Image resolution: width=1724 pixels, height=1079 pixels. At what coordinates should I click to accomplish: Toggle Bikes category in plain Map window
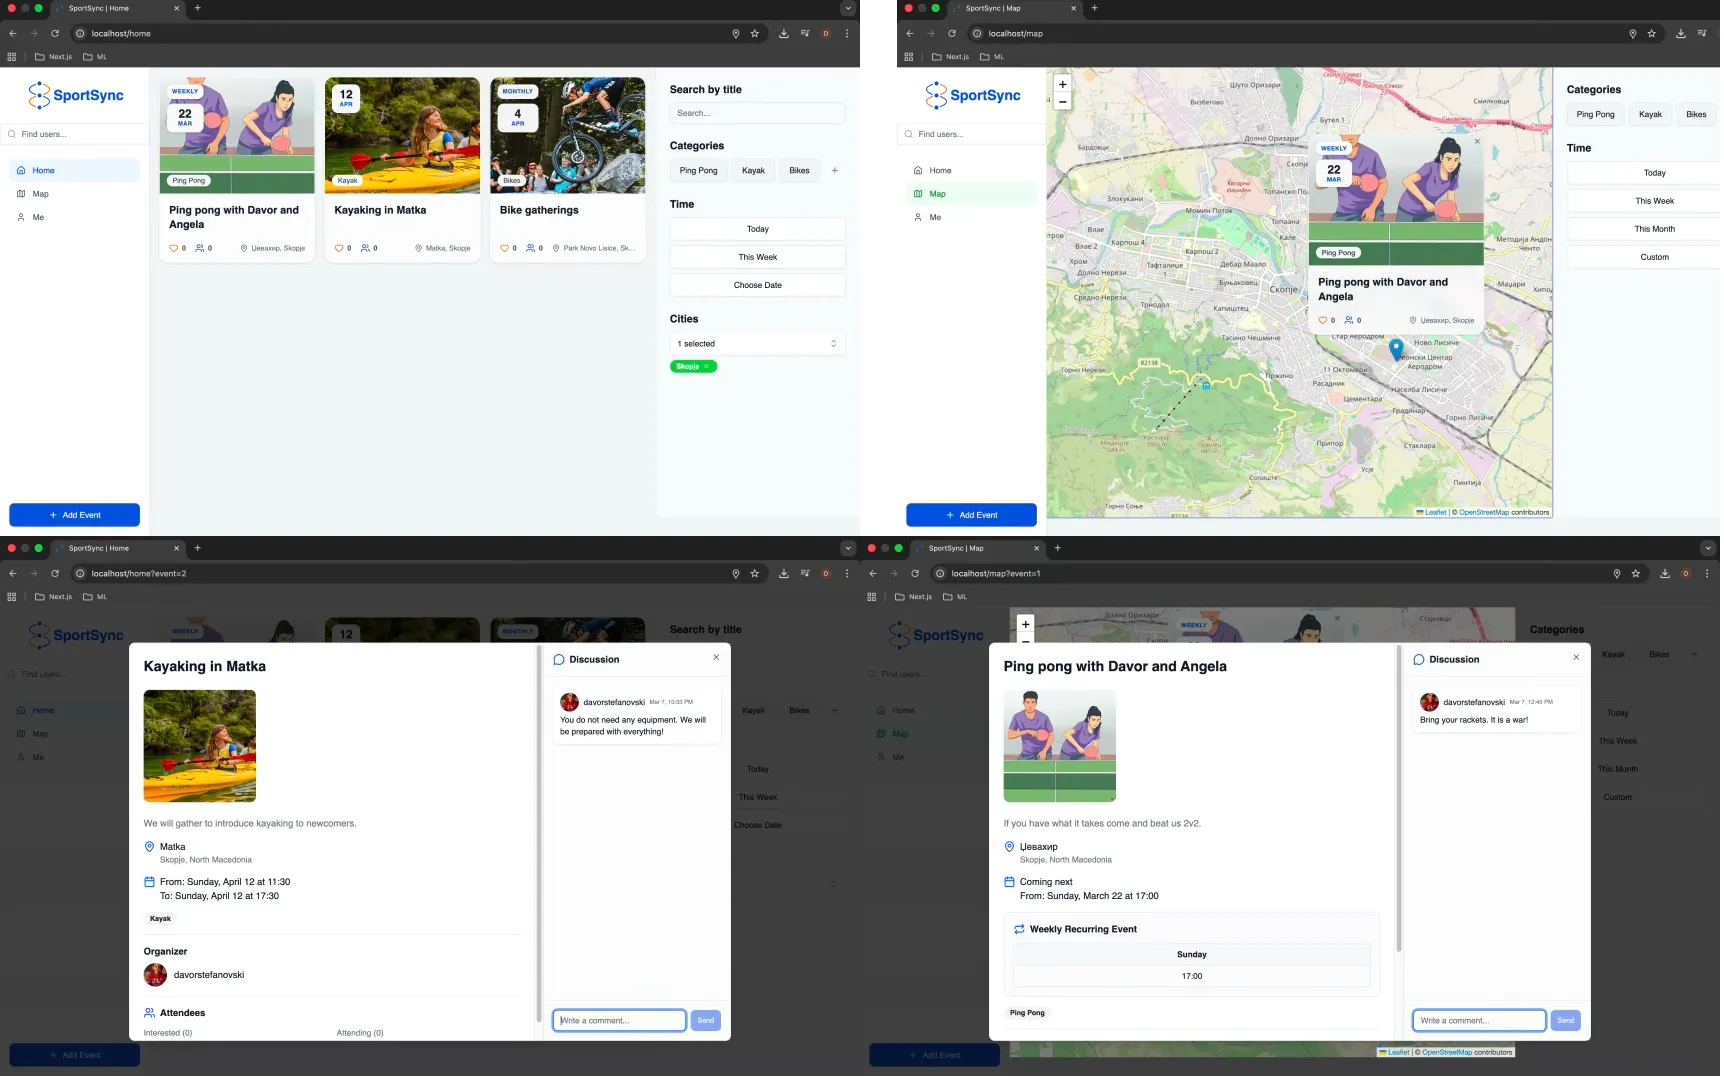[1699, 115]
